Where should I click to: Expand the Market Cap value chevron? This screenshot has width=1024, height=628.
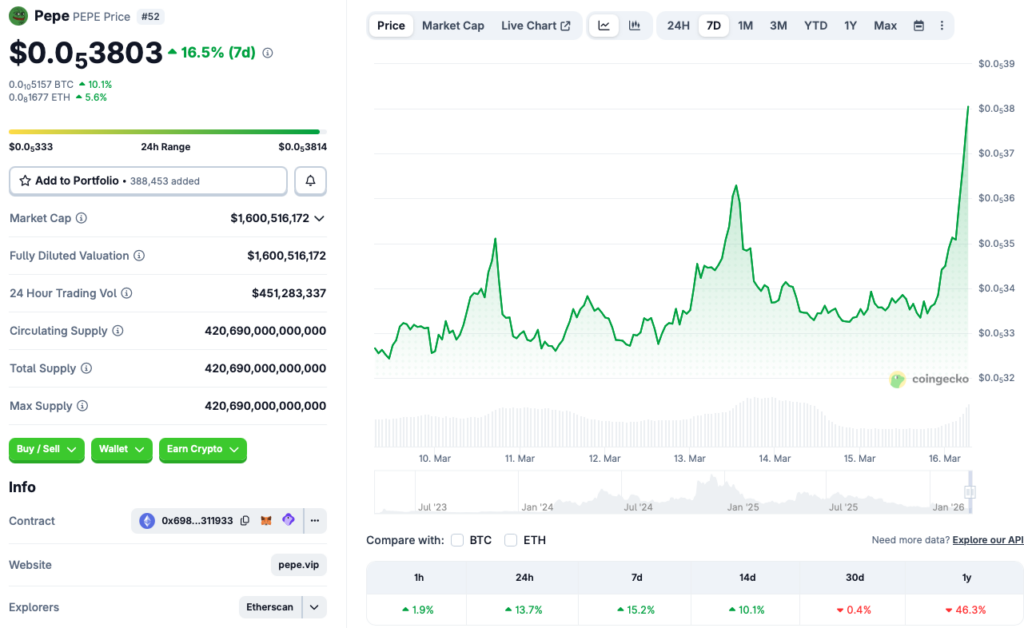pos(319,218)
